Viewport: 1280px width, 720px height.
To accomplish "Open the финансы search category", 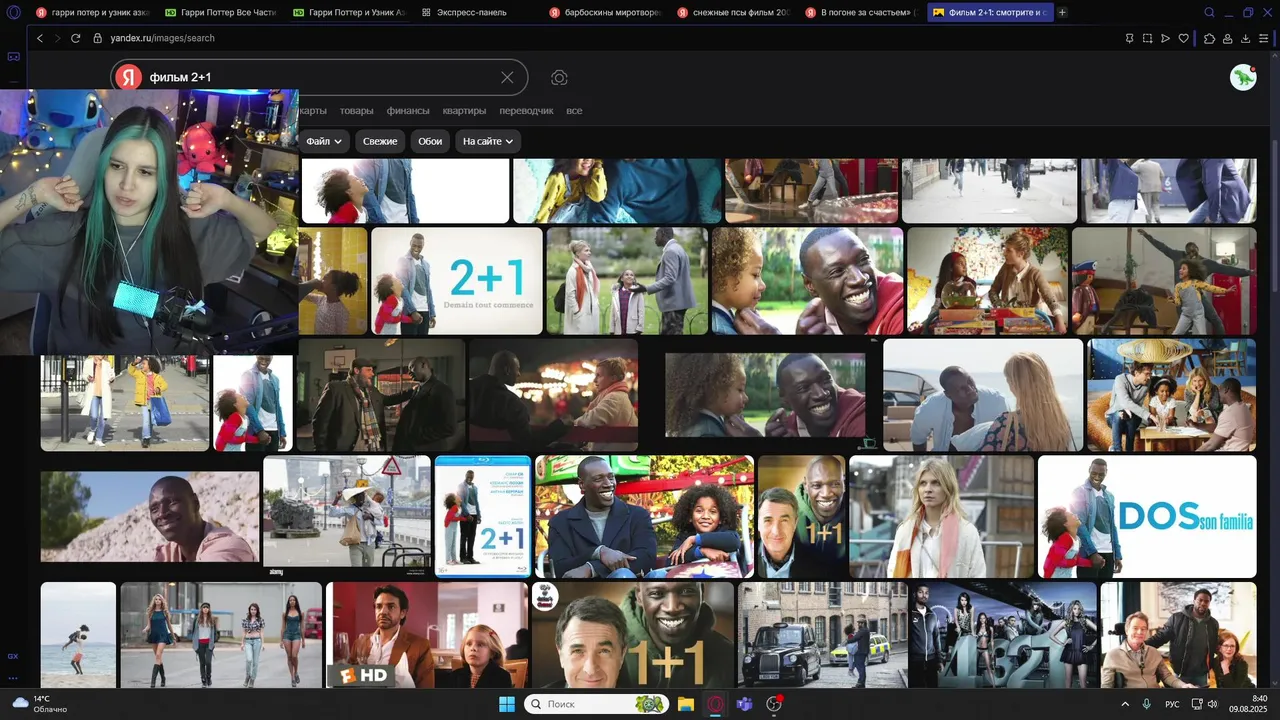I will [x=408, y=111].
